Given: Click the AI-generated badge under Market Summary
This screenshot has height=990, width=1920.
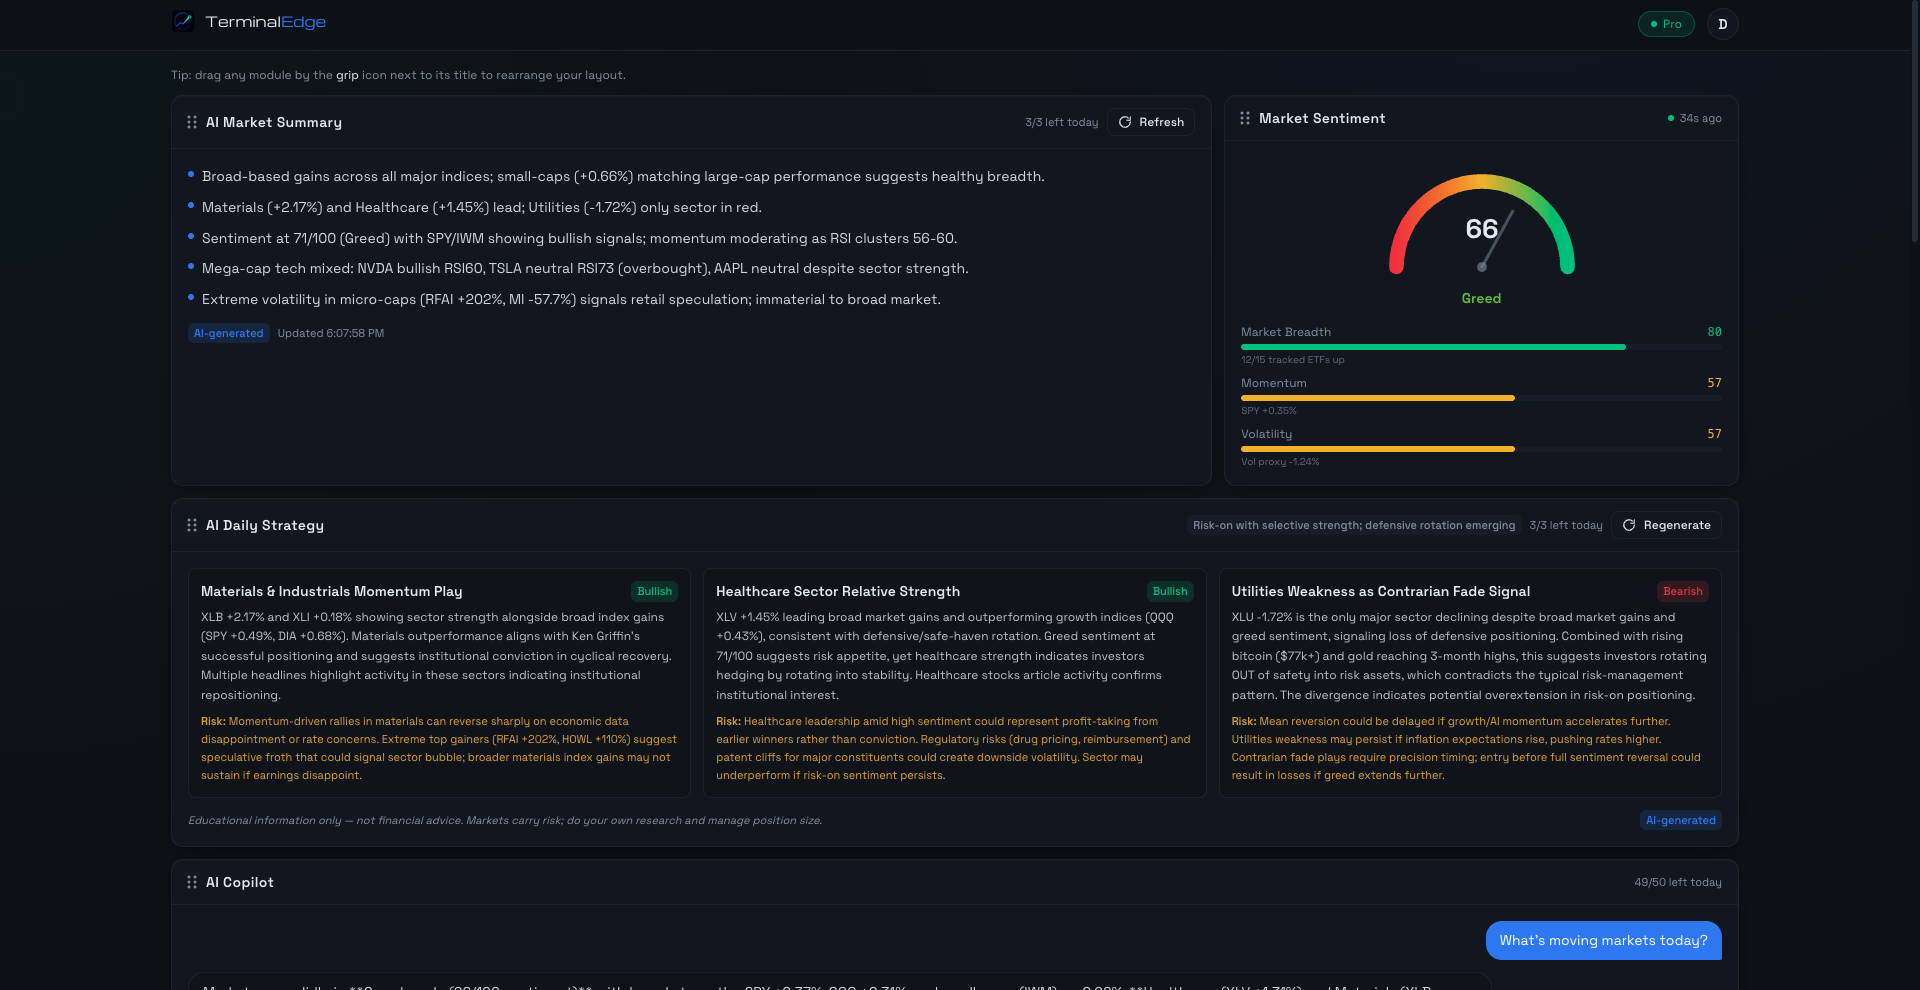Looking at the screenshot, I should point(229,333).
